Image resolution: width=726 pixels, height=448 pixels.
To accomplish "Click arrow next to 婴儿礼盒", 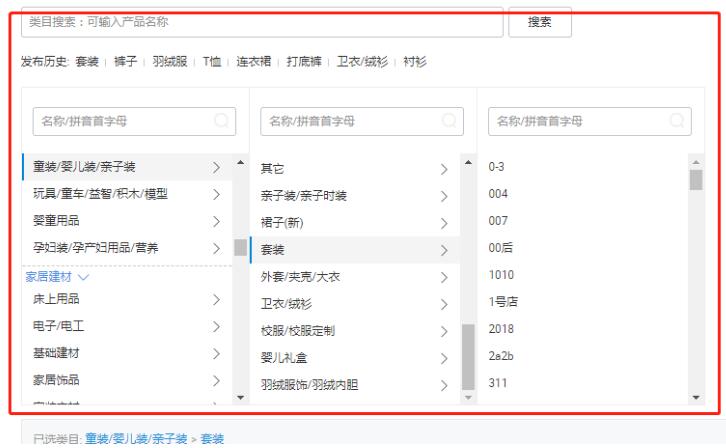I will [x=443, y=357].
